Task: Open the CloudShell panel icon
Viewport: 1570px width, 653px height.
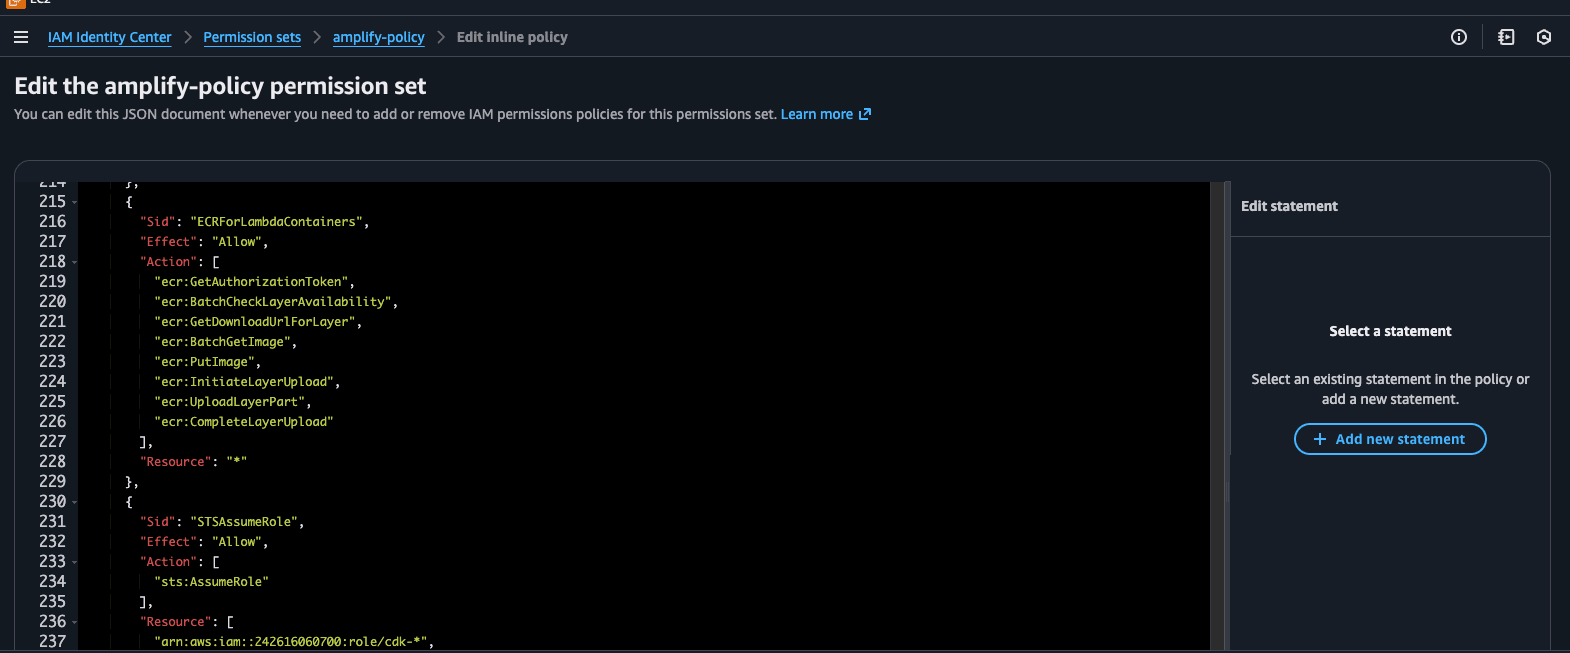Action: point(1506,37)
